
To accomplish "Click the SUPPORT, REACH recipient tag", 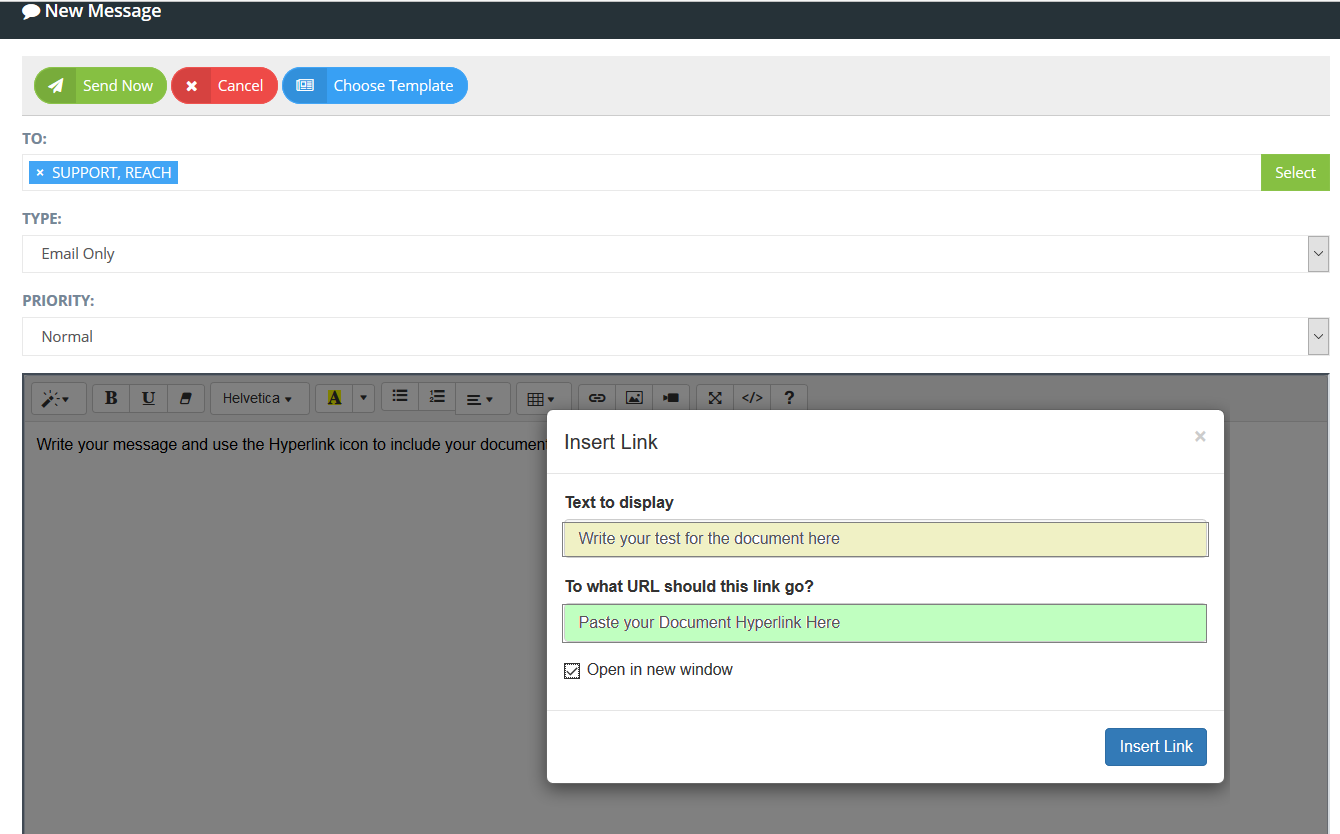I will click(x=104, y=173).
